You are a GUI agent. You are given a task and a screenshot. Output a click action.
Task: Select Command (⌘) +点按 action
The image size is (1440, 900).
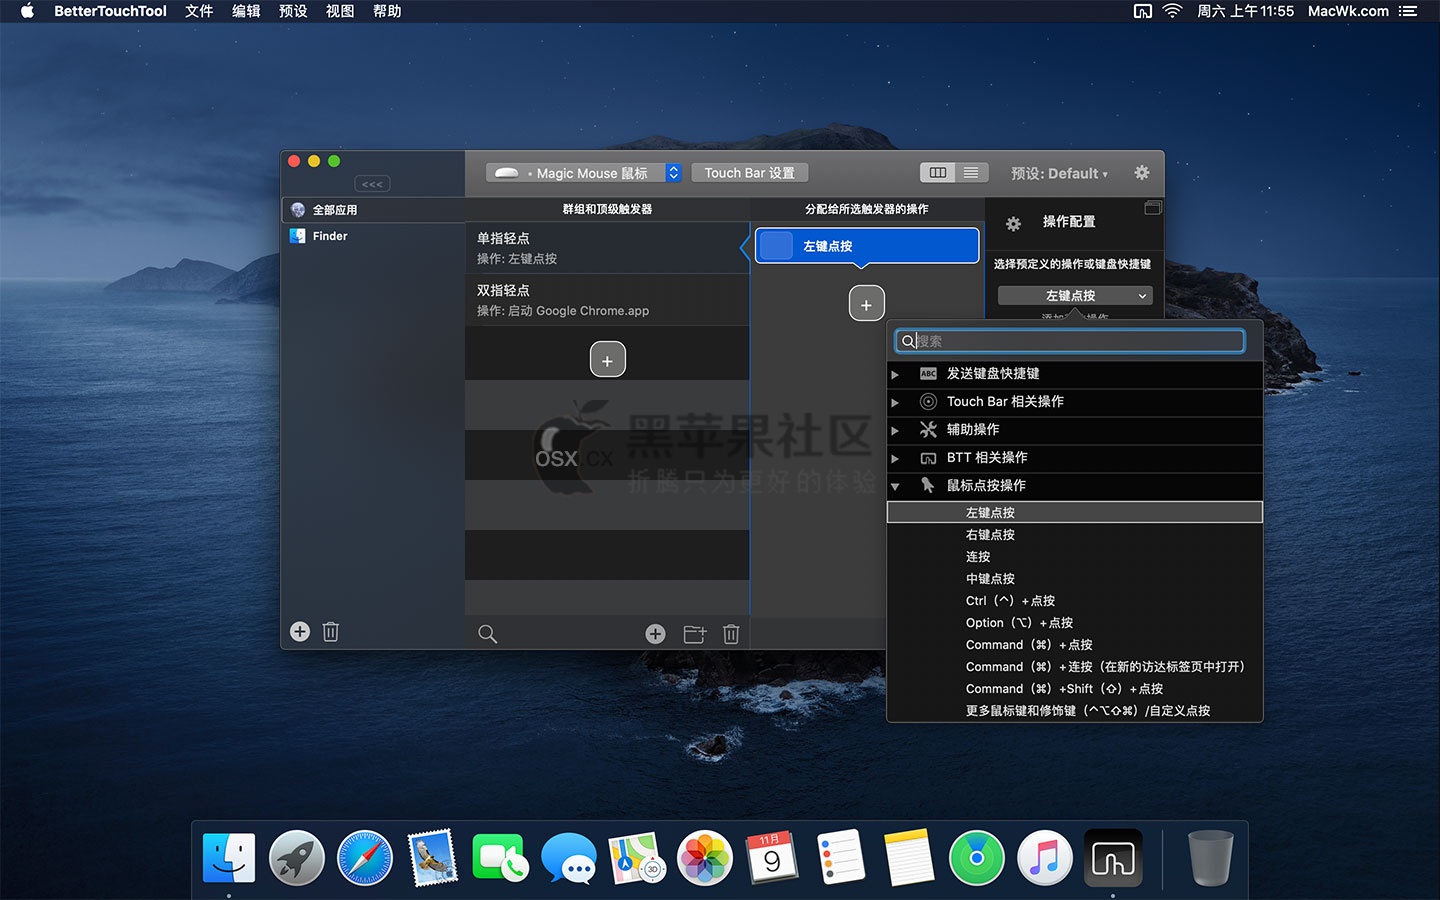point(1075,644)
